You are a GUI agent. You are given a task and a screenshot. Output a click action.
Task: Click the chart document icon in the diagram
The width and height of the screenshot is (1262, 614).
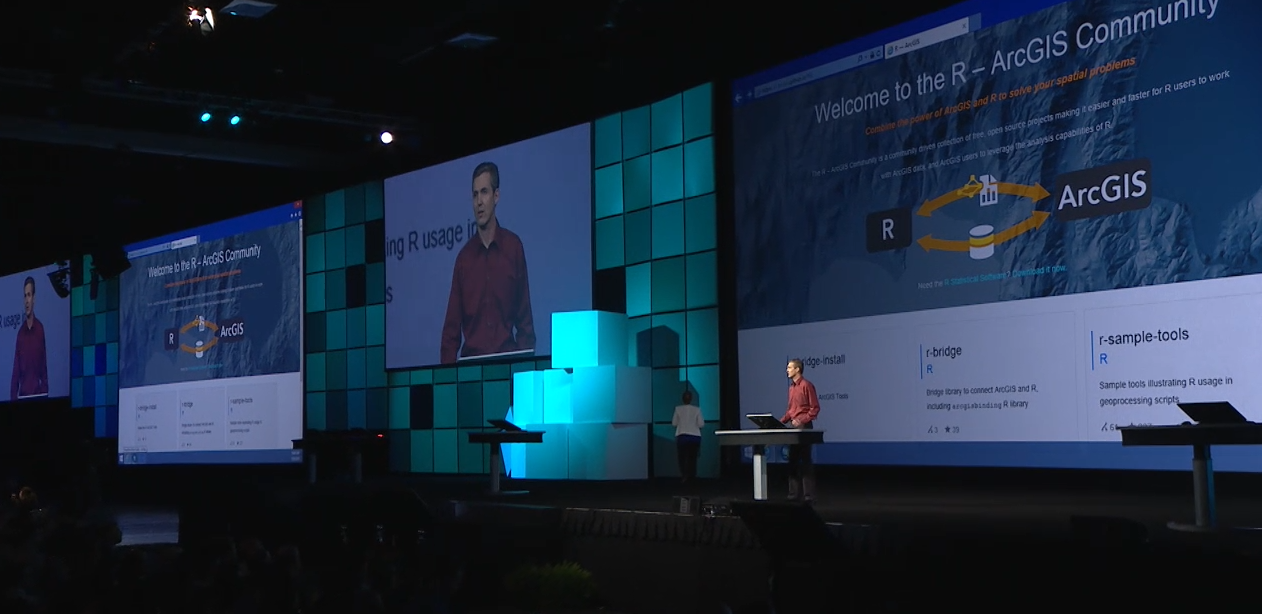(988, 190)
